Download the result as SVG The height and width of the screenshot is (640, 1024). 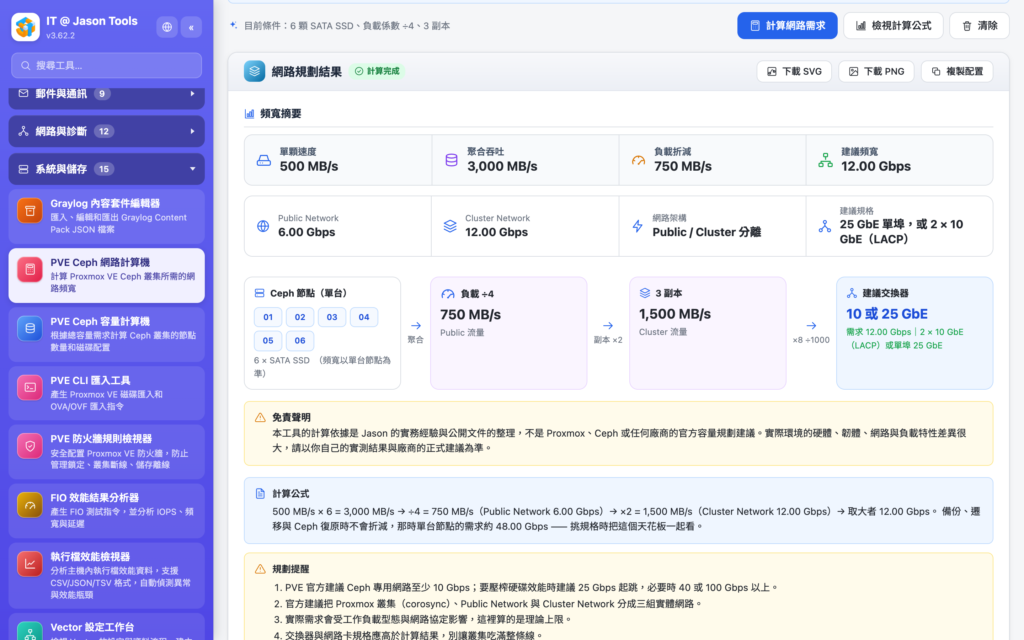coord(794,71)
